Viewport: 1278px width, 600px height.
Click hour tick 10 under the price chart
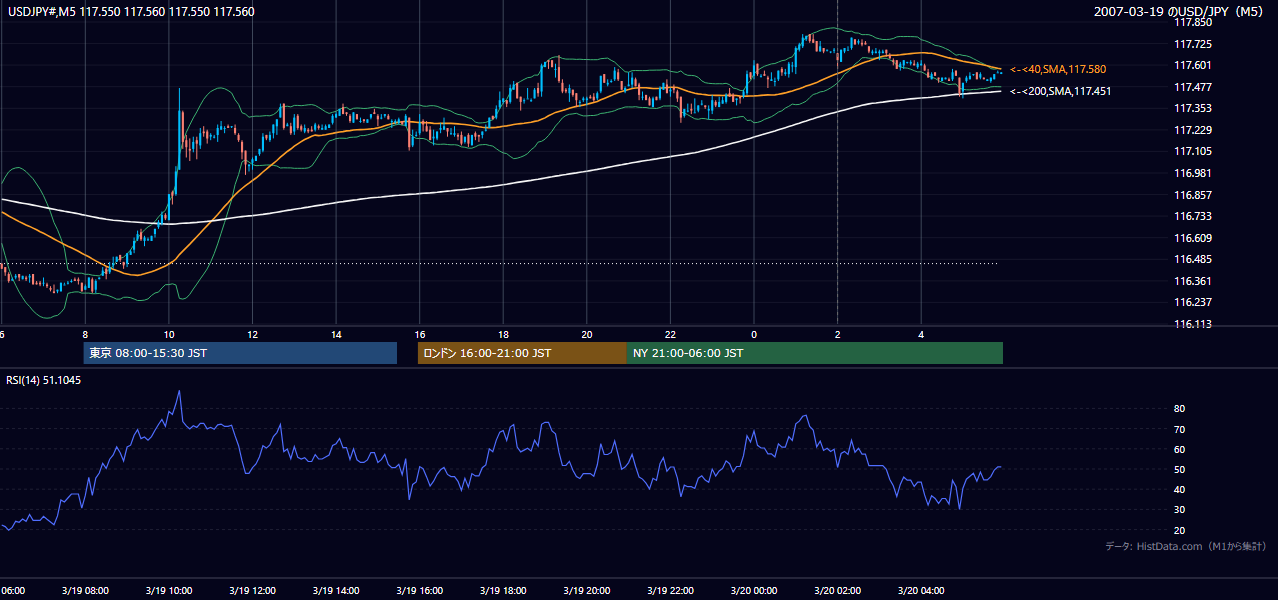coord(169,334)
